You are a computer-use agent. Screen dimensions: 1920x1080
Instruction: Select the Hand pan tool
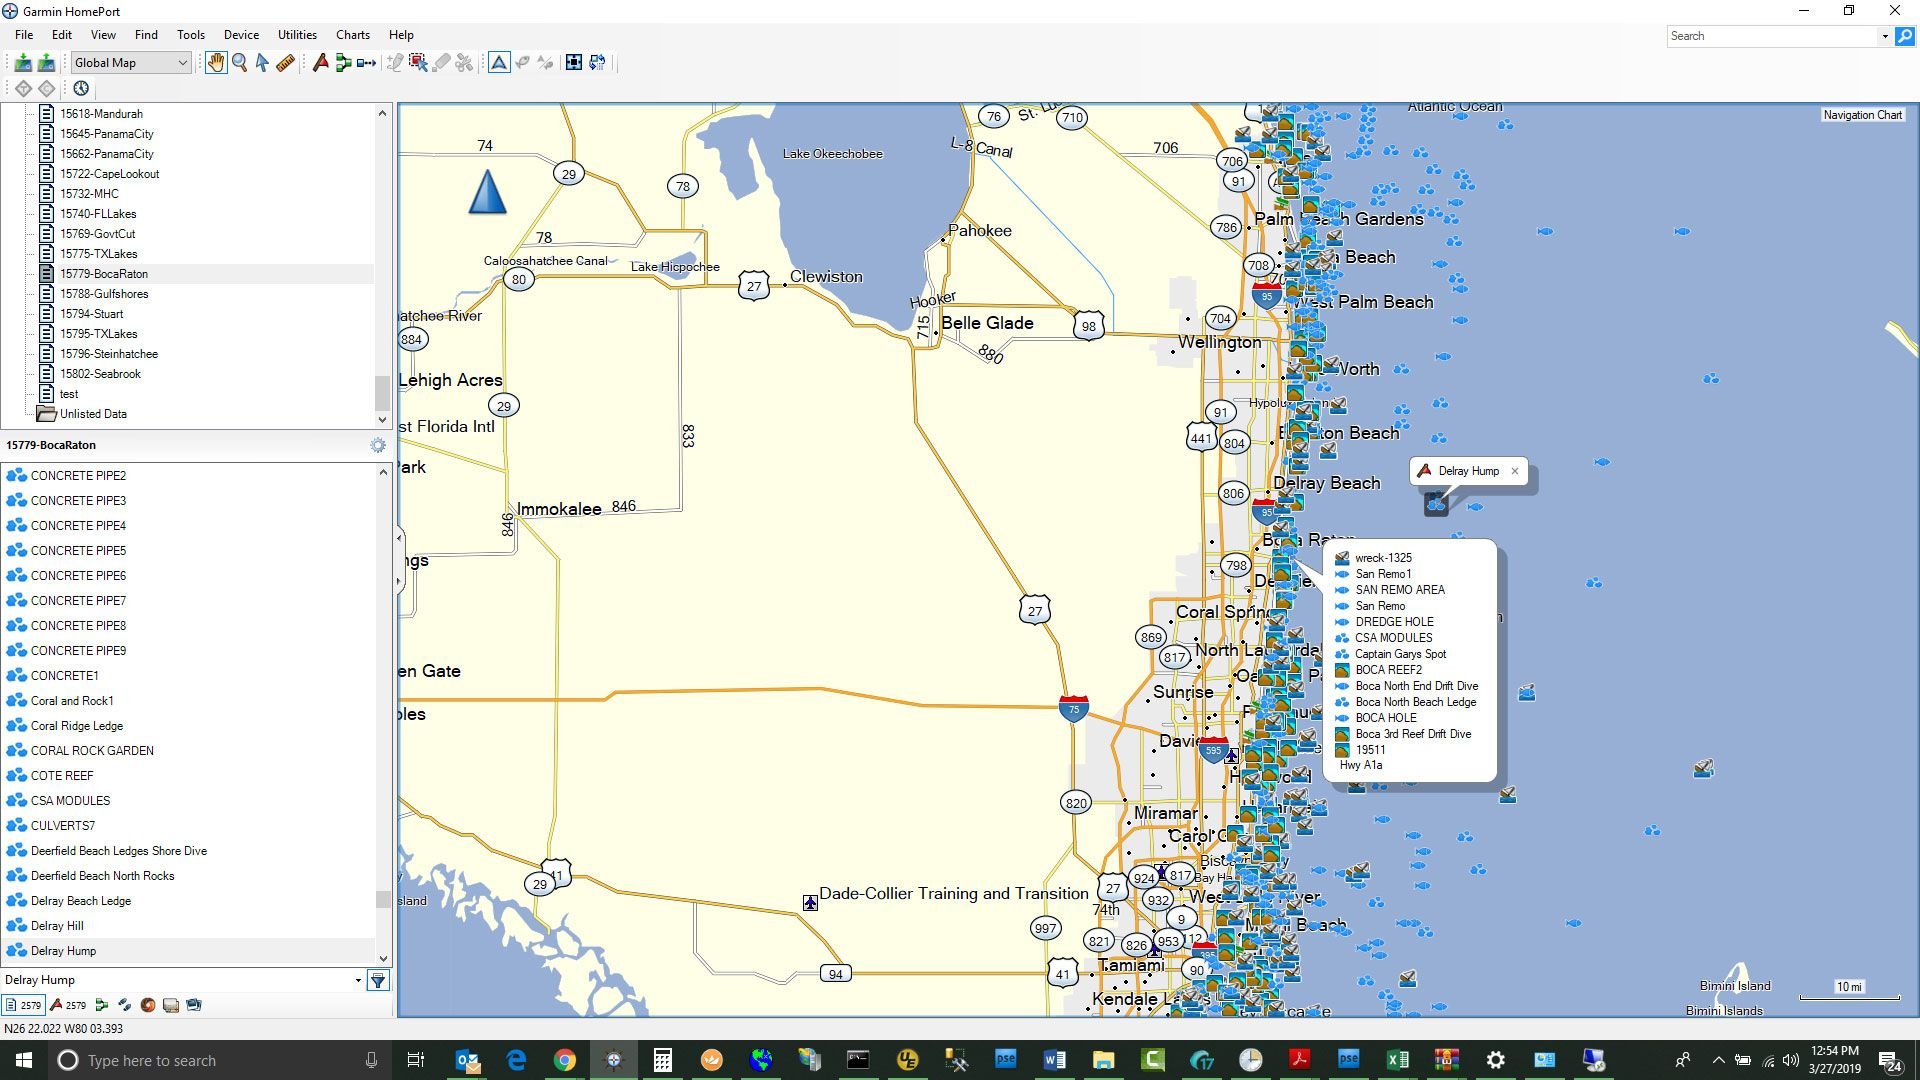pos(216,63)
